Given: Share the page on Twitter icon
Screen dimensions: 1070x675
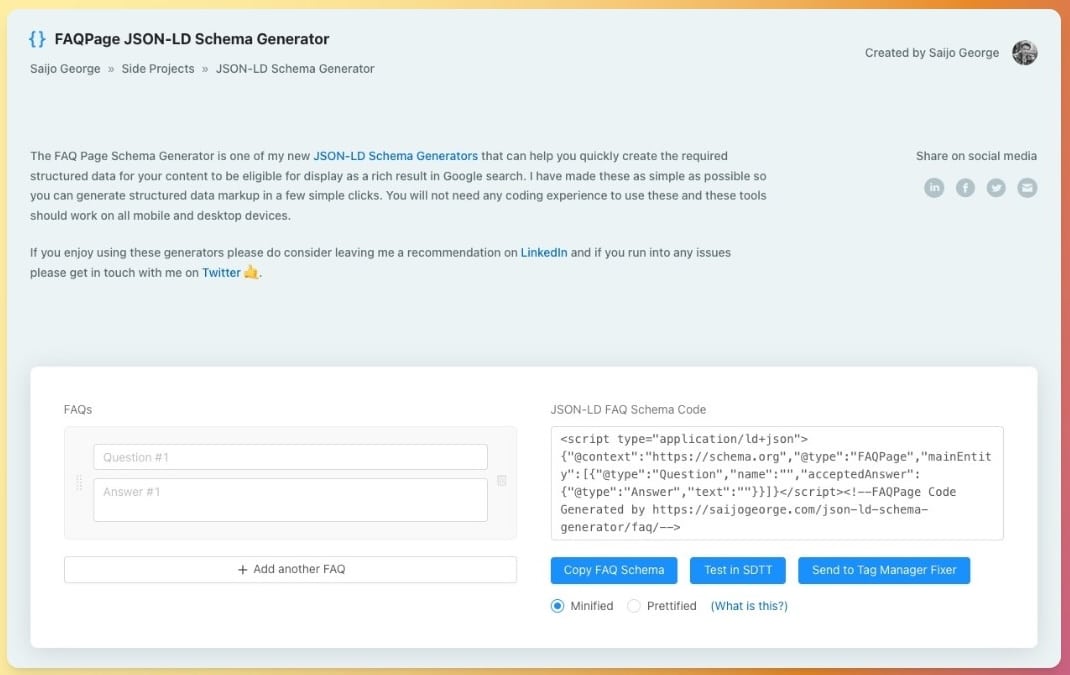Looking at the screenshot, I should pyautogui.click(x=996, y=188).
